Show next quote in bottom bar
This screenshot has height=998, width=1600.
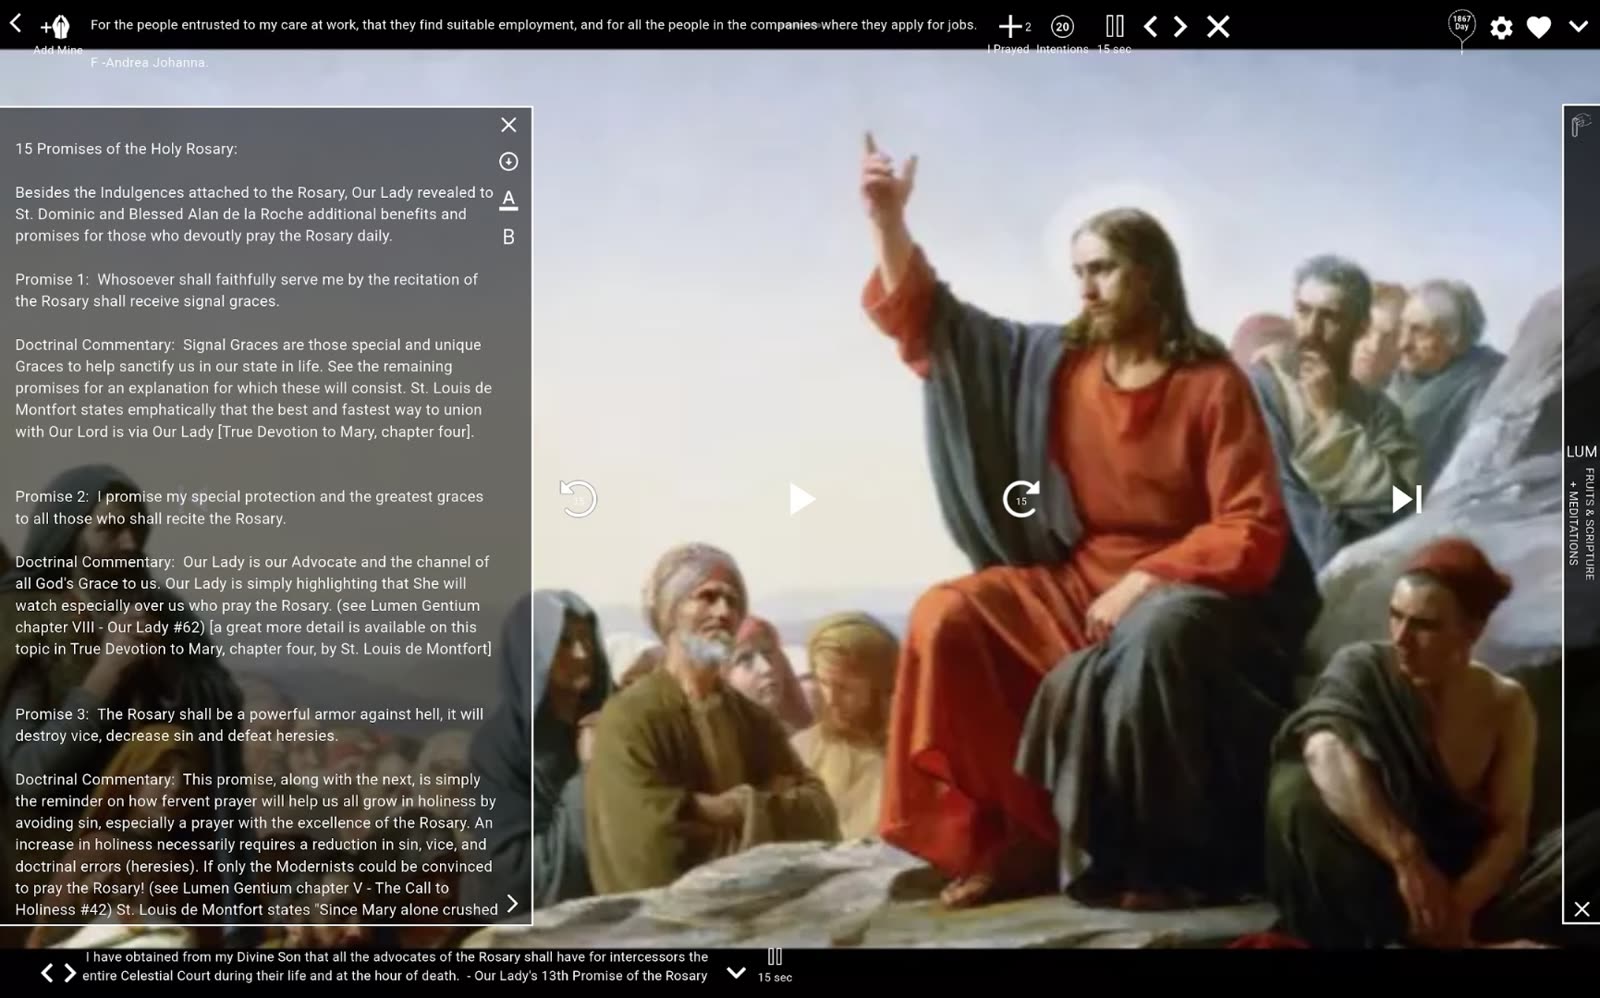tap(70, 973)
